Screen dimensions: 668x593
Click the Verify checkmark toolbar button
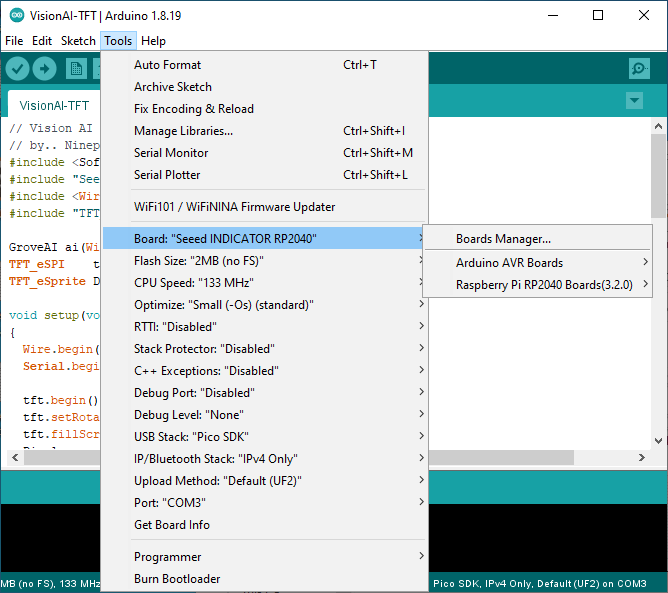pos(17,69)
